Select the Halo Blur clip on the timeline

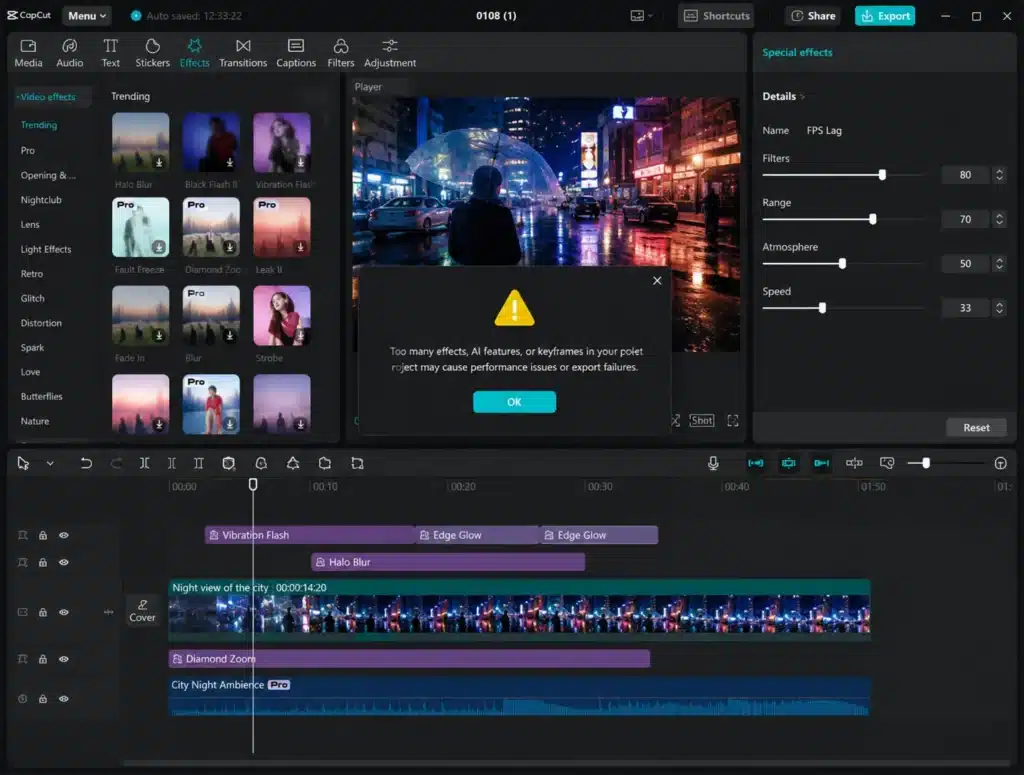click(448, 562)
